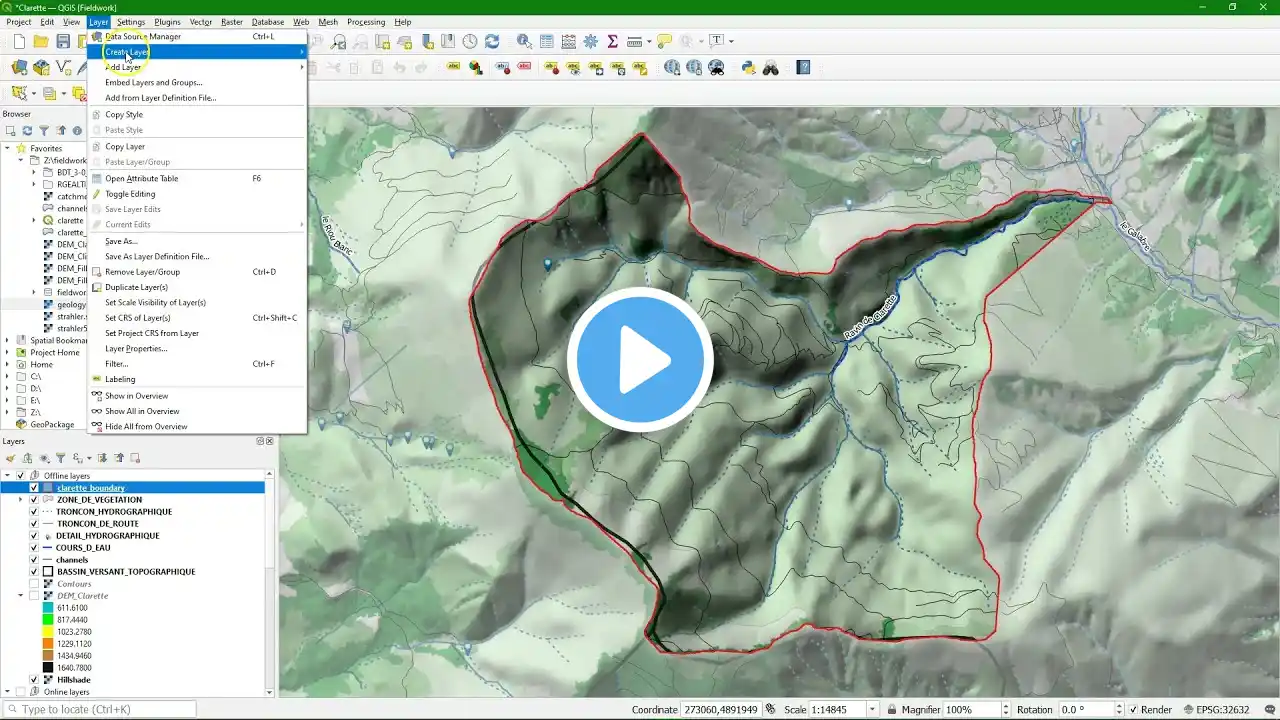Click the Identify Features tool icon
The width and height of the screenshot is (1280, 720).
524,41
